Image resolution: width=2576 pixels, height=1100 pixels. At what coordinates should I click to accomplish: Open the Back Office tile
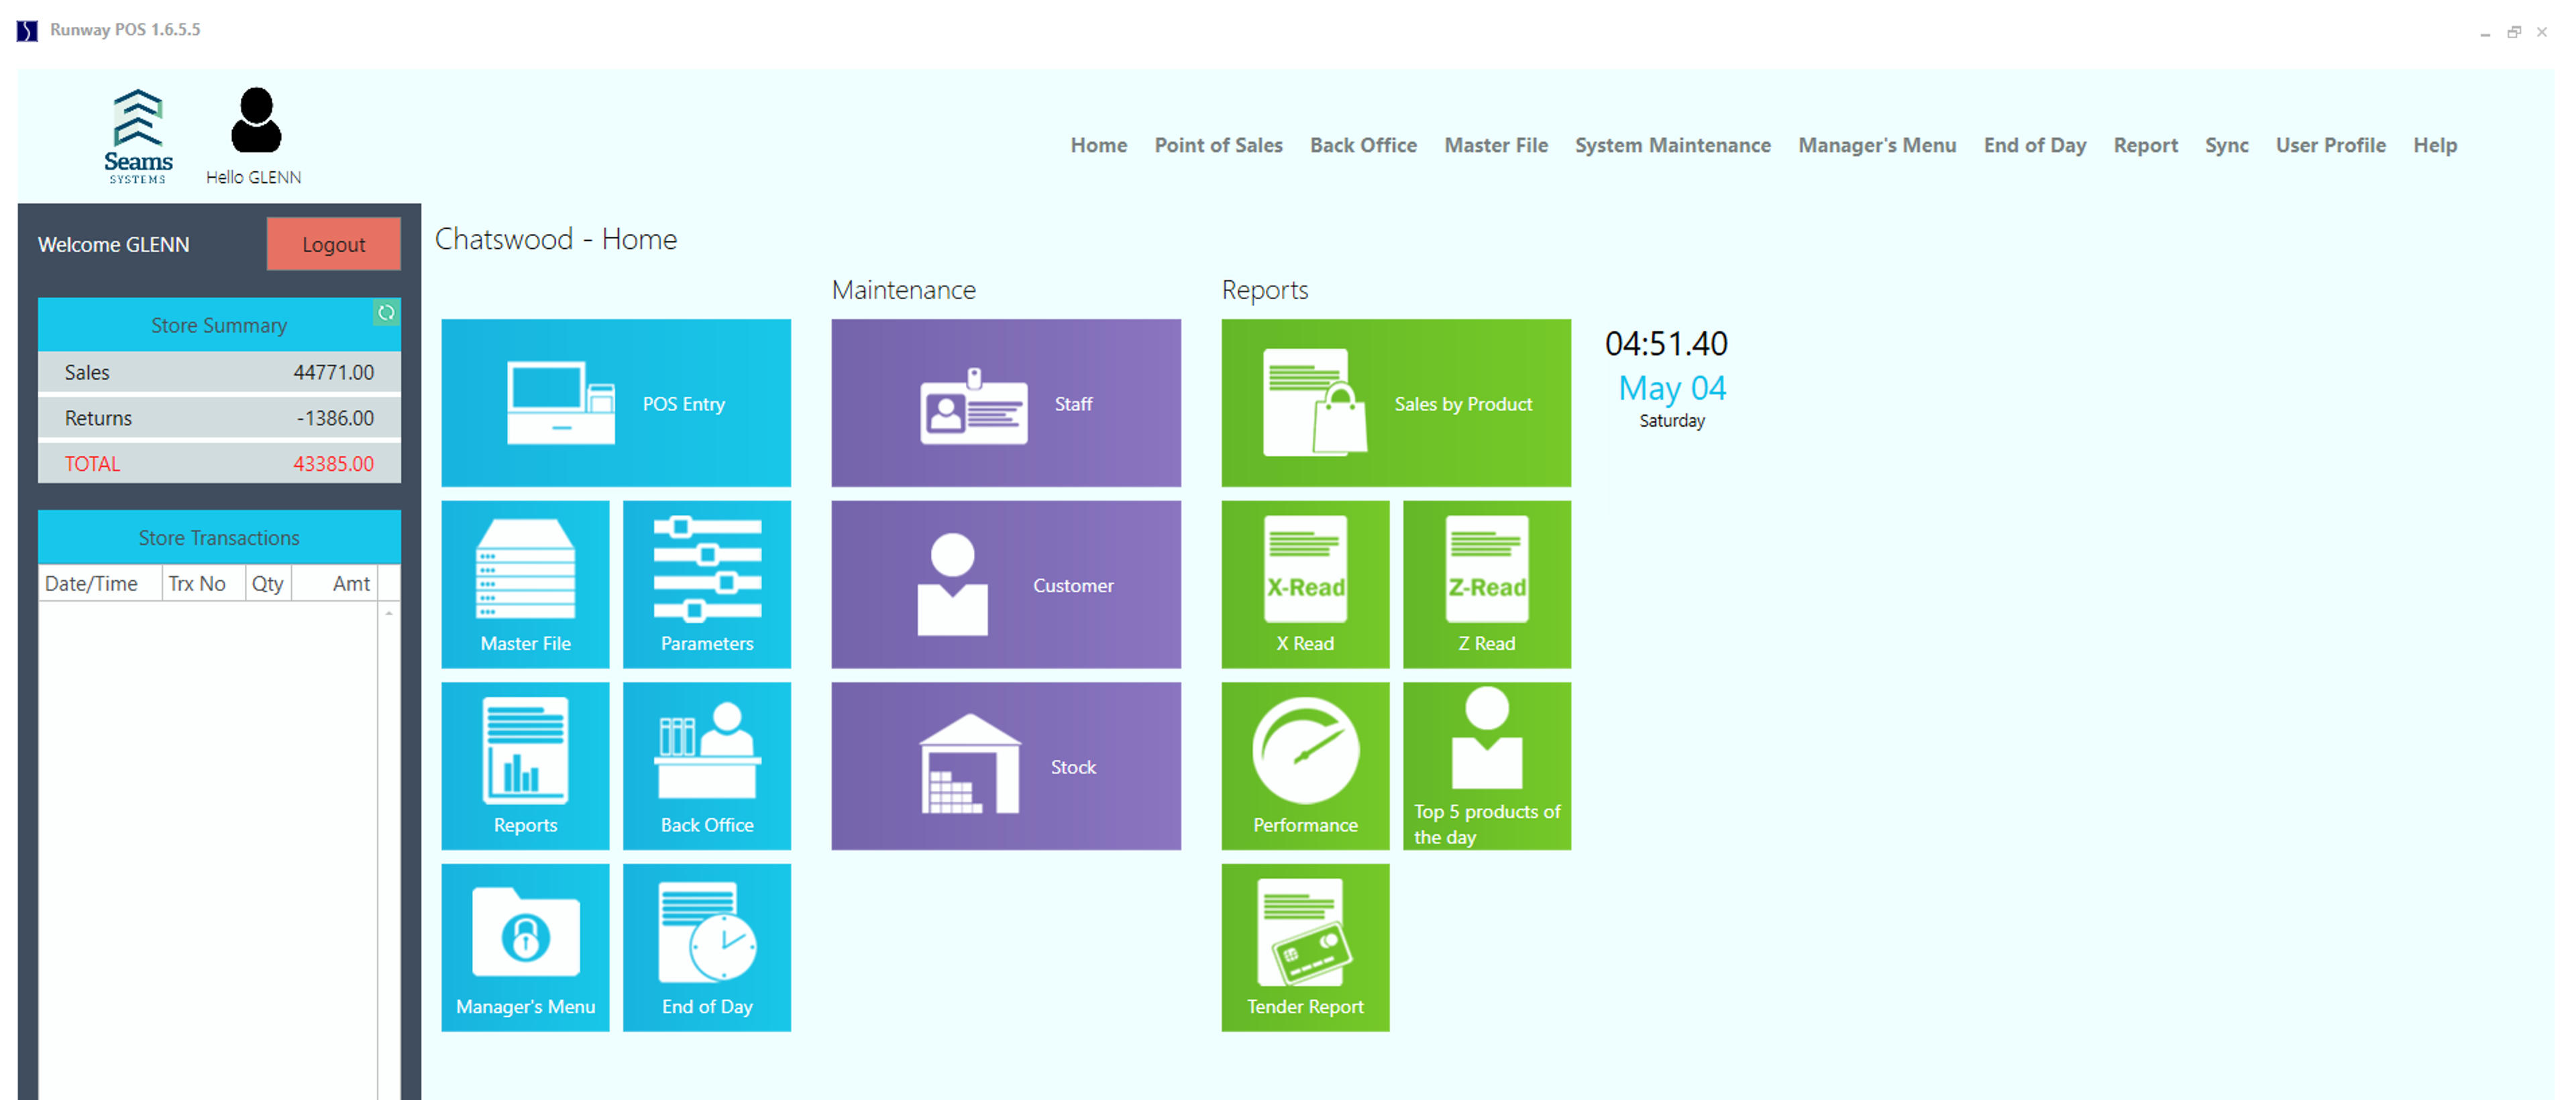(706, 766)
